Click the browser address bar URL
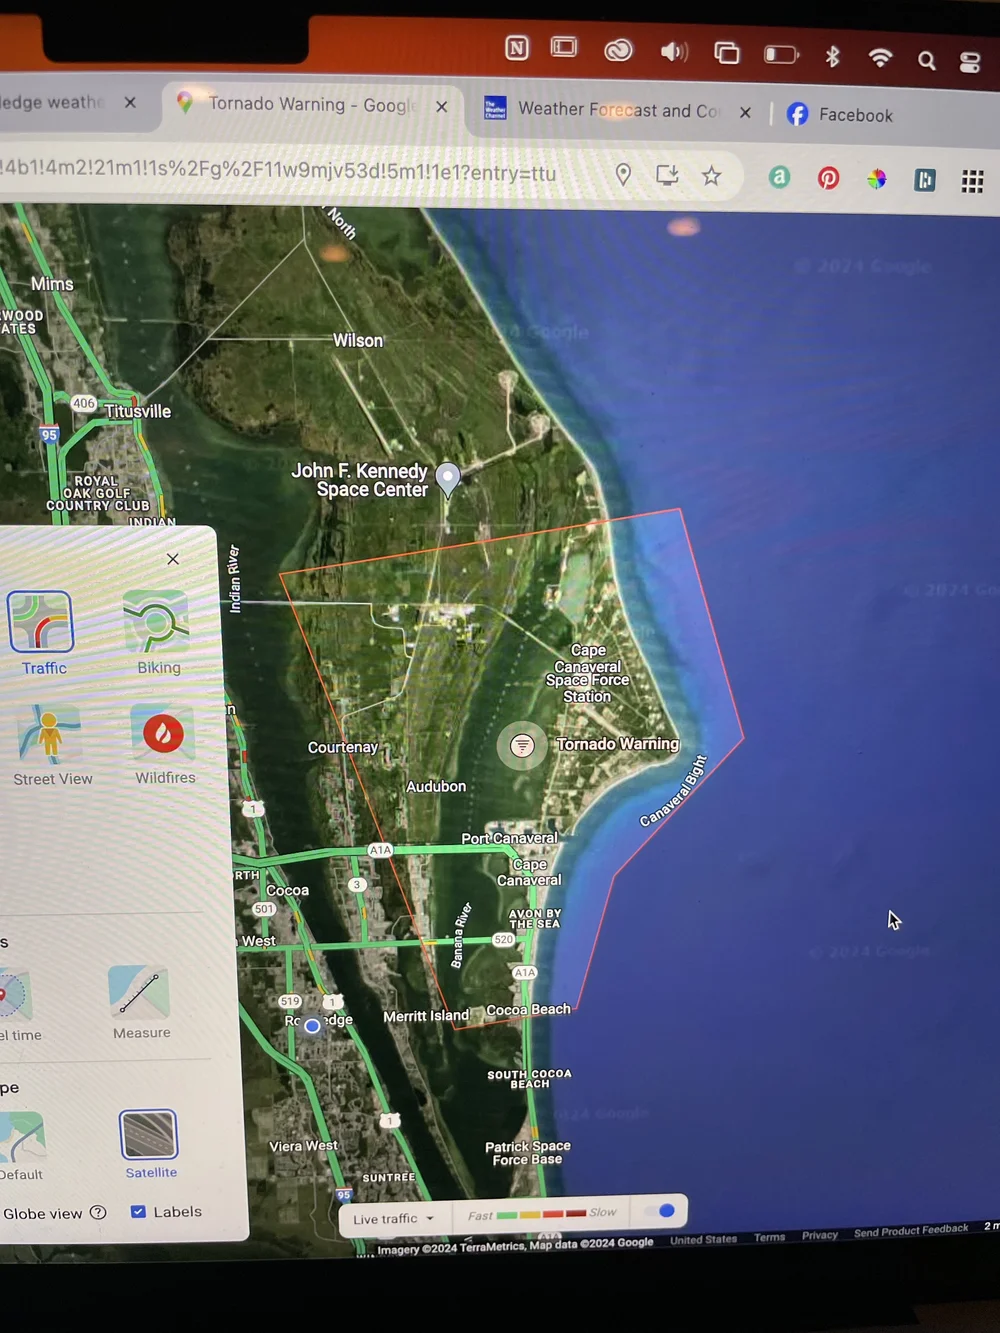This screenshot has width=1000, height=1333. click(x=280, y=171)
